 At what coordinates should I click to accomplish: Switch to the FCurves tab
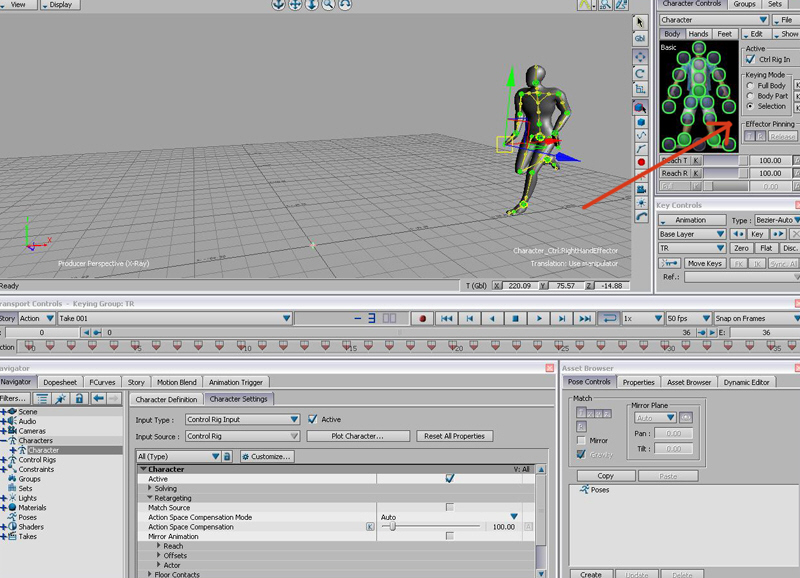tap(102, 382)
